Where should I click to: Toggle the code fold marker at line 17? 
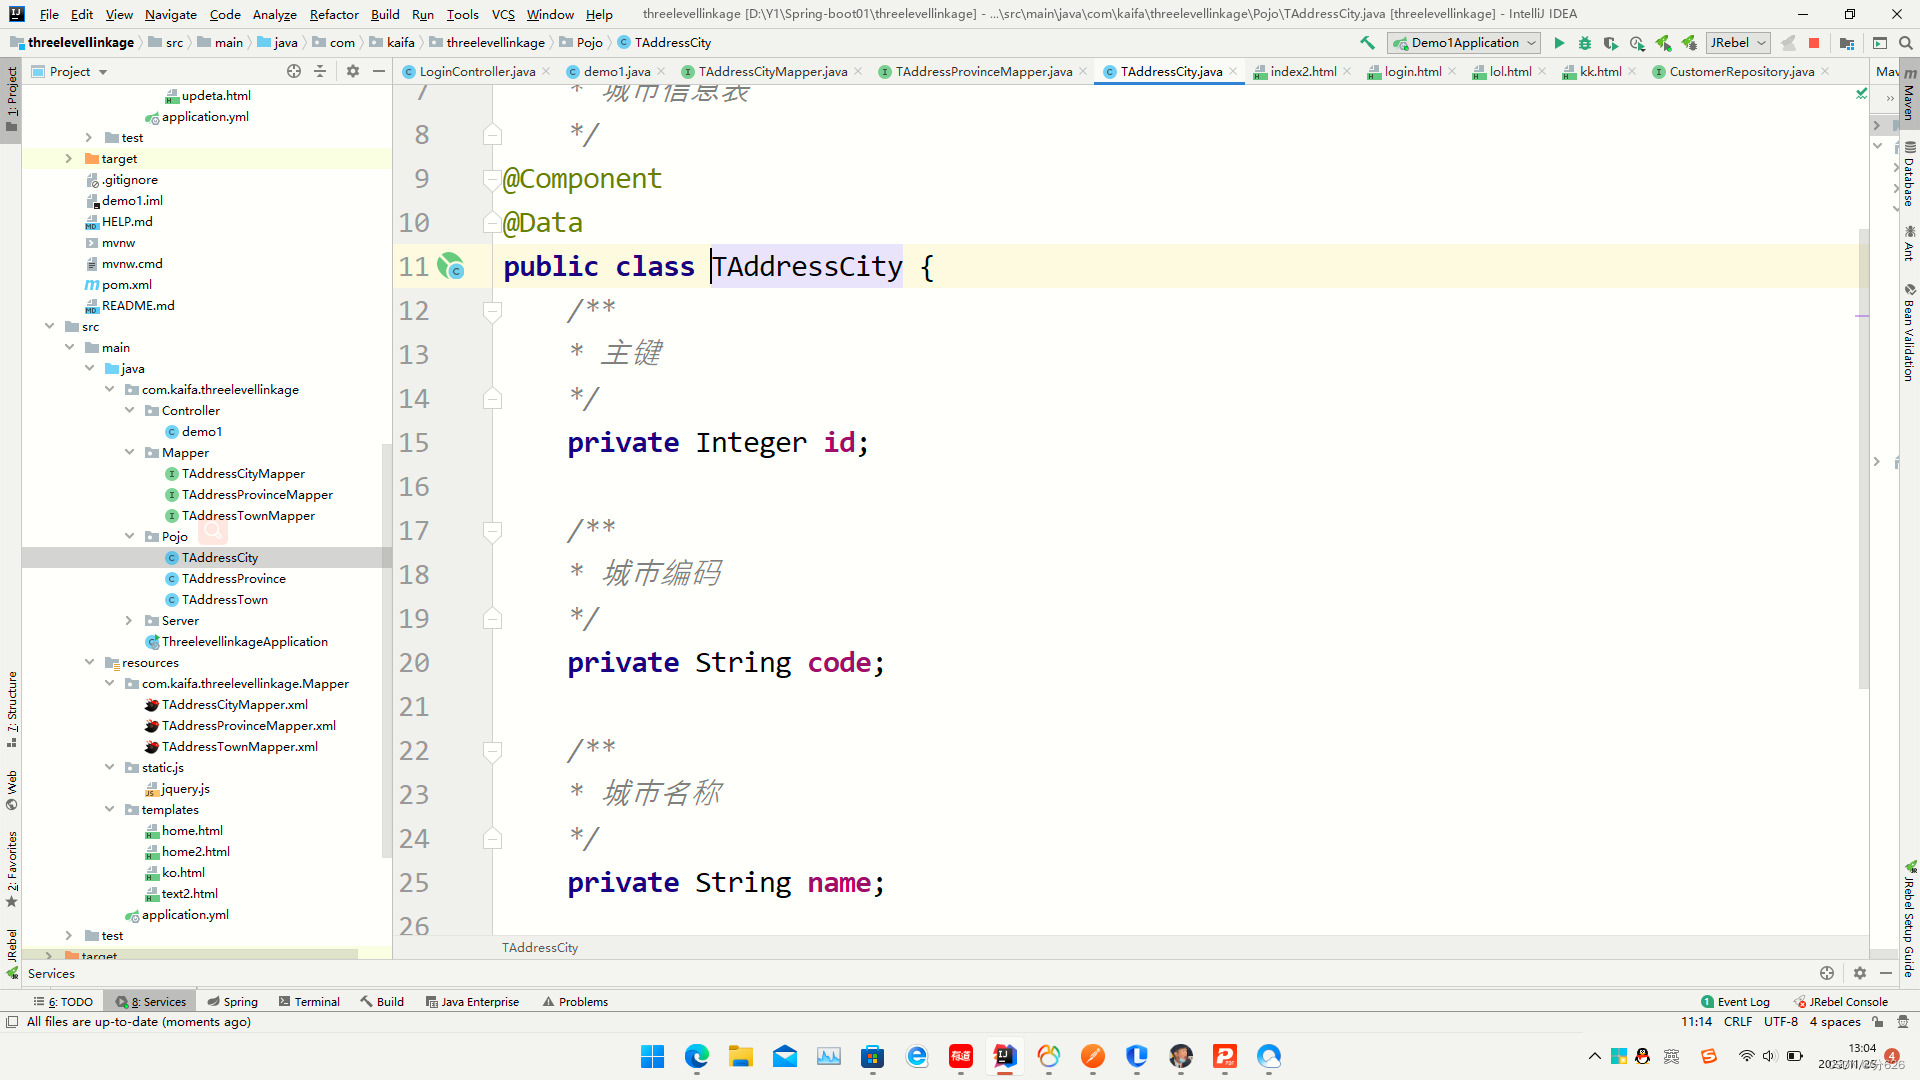click(x=492, y=531)
